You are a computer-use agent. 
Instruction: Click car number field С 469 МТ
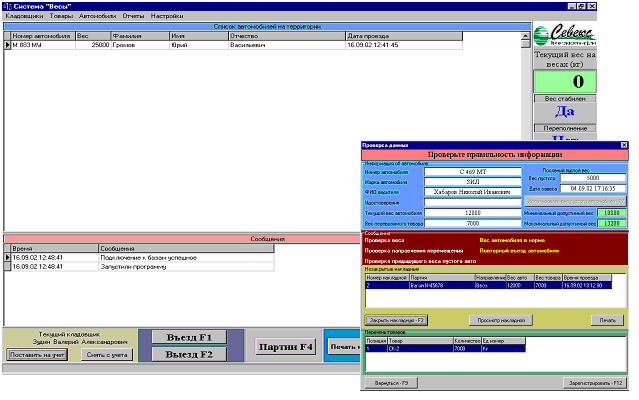click(473, 171)
